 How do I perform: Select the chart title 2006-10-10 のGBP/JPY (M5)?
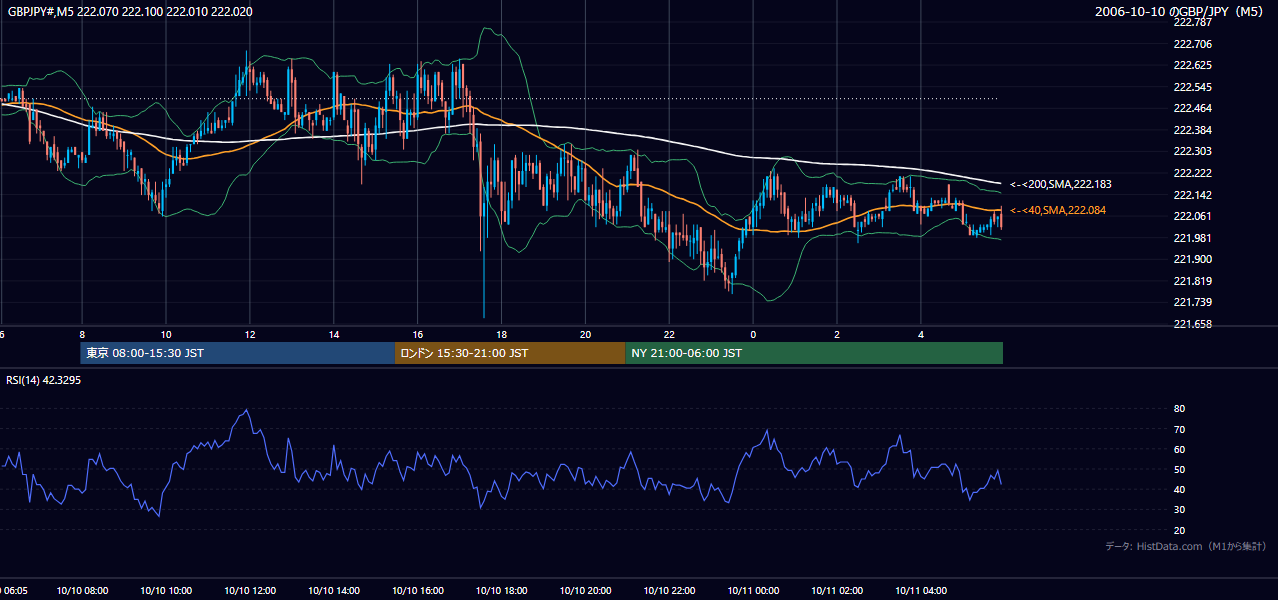click(1181, 12)
